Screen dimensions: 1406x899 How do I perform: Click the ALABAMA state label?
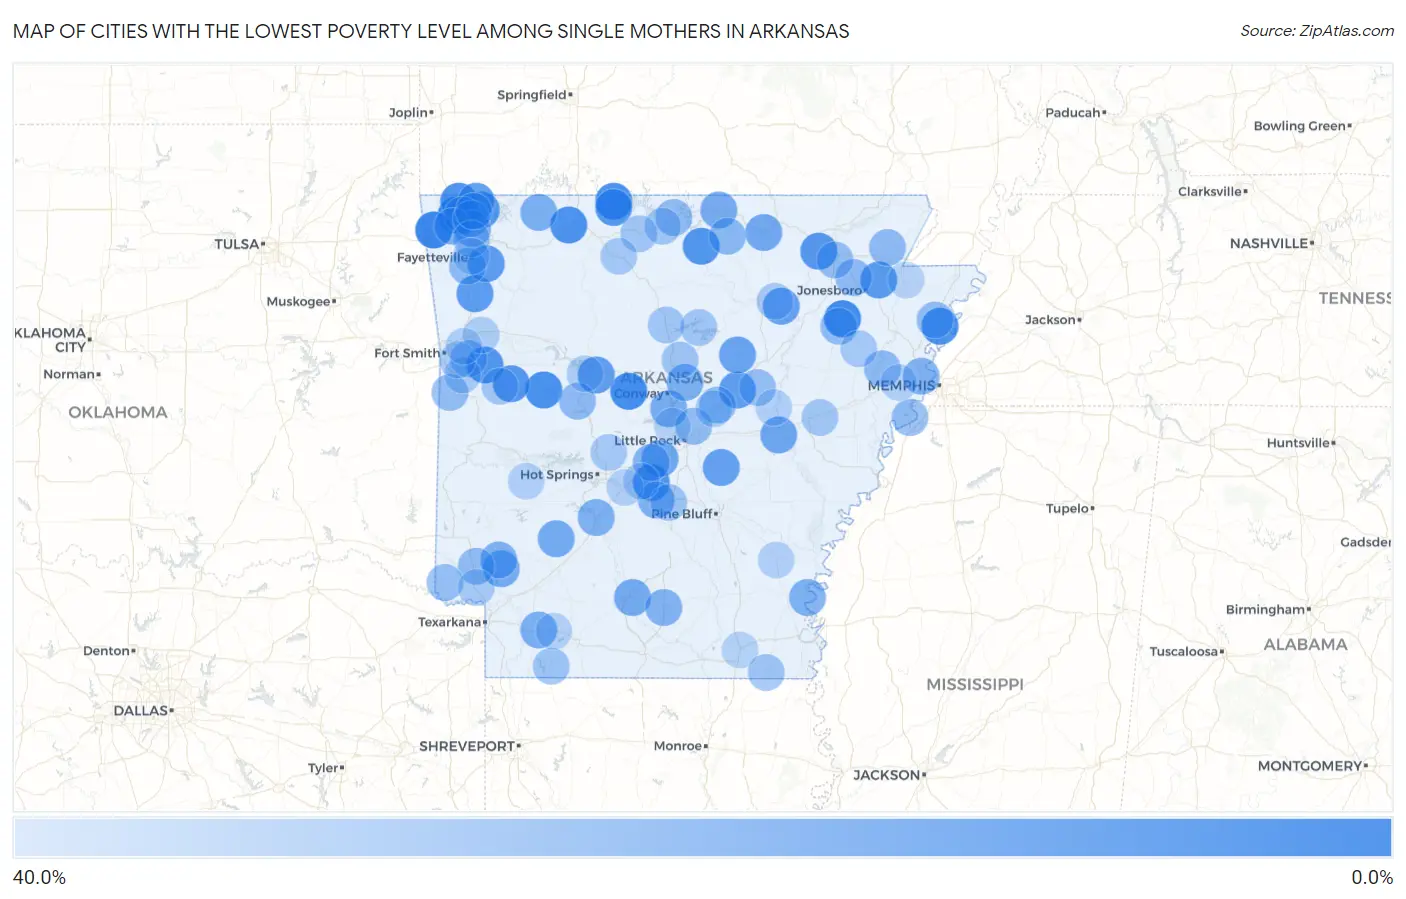[x=1305, y=645]
